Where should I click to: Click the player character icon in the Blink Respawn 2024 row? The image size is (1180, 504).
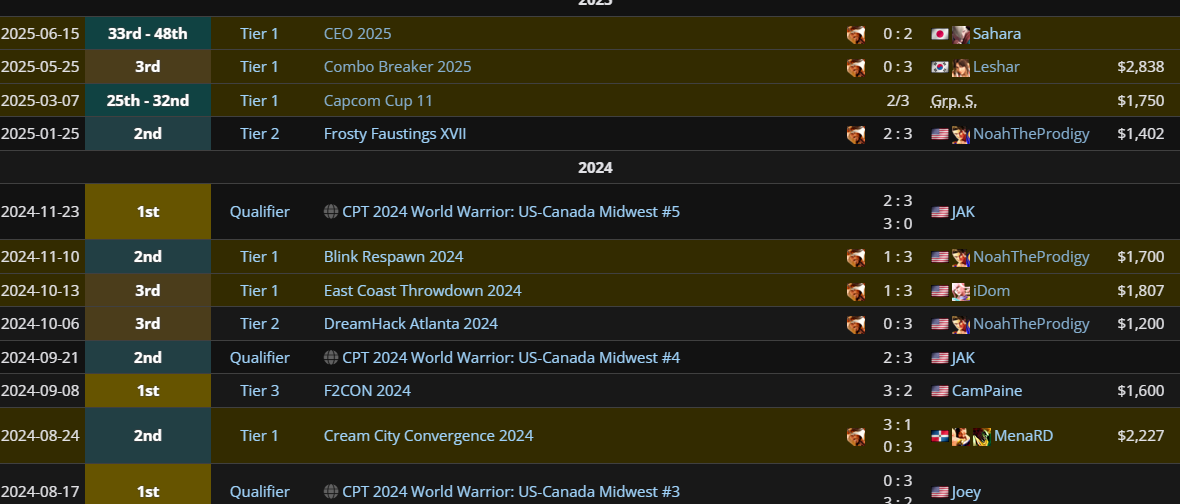click(x=856, y=257)
